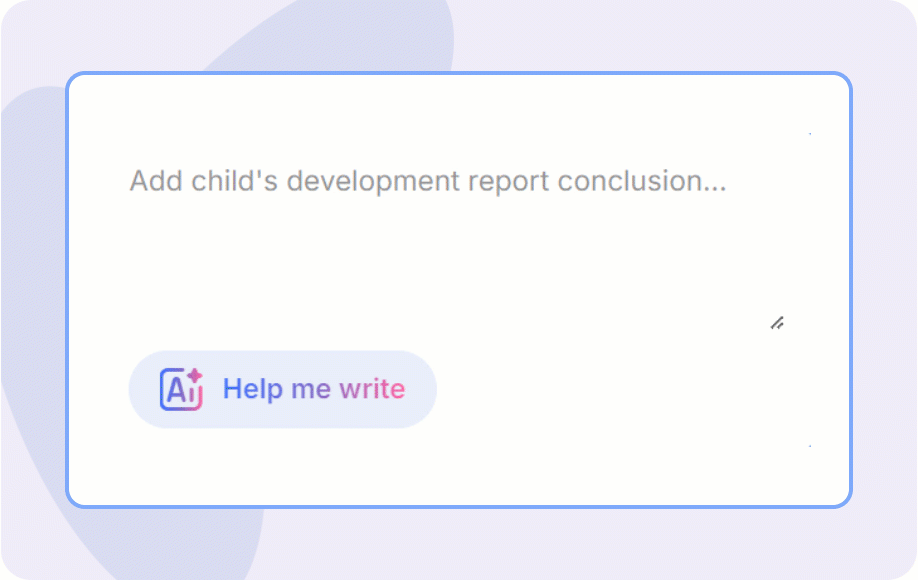Screen dimensions: 918x580
Task: Click the gradient Help me write pill
Action: (x=283, y=389)
